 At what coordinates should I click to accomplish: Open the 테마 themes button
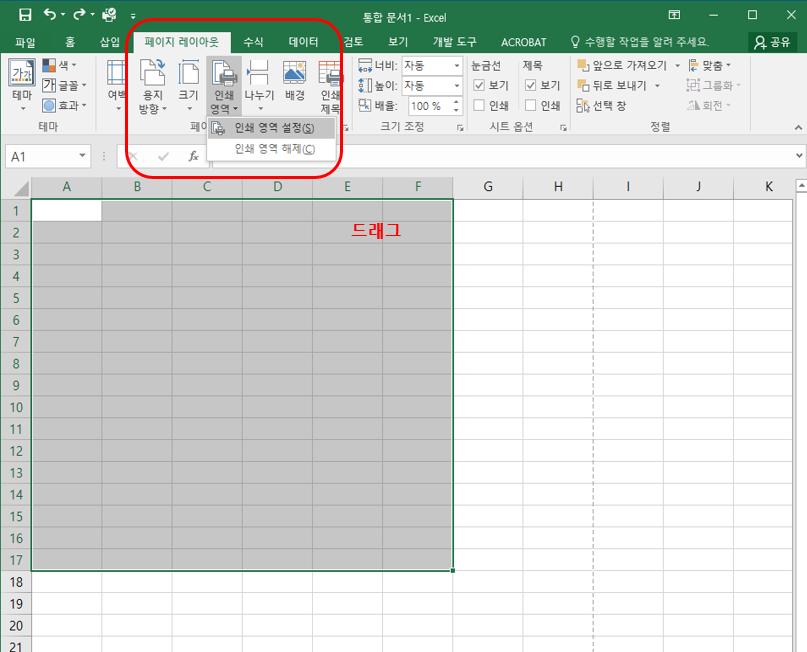22,84
